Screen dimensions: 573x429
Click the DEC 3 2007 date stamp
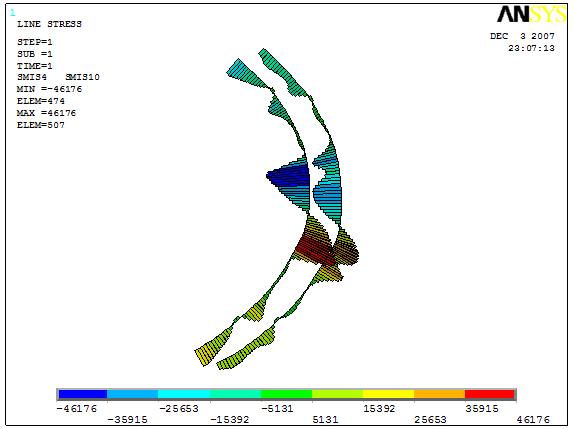(522, 36)
